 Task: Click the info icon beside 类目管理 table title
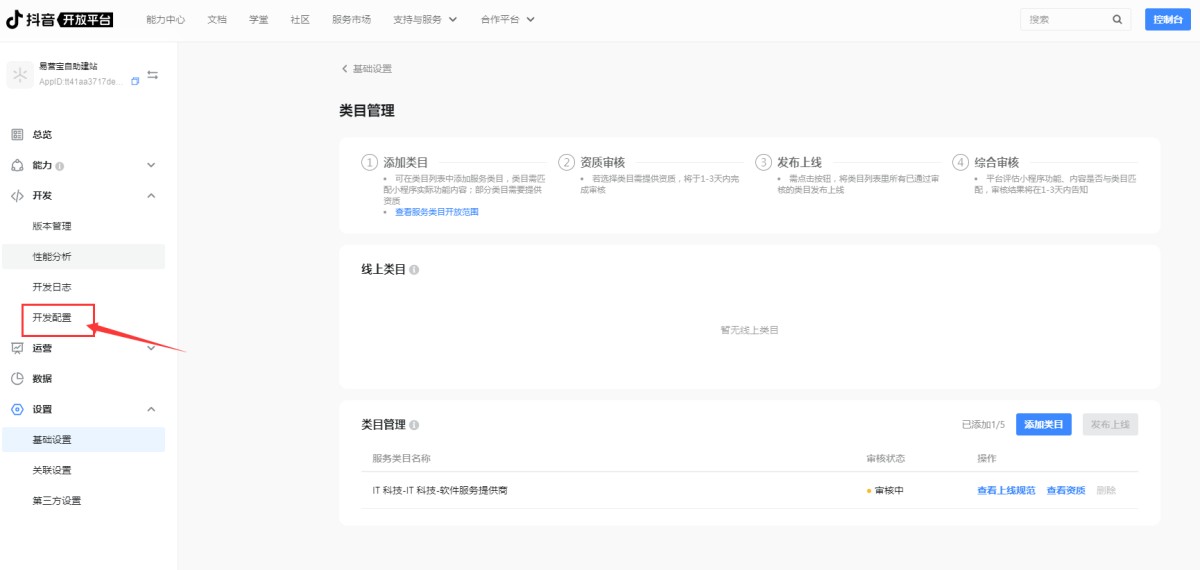pyautogui.click(x=414, y=425)
